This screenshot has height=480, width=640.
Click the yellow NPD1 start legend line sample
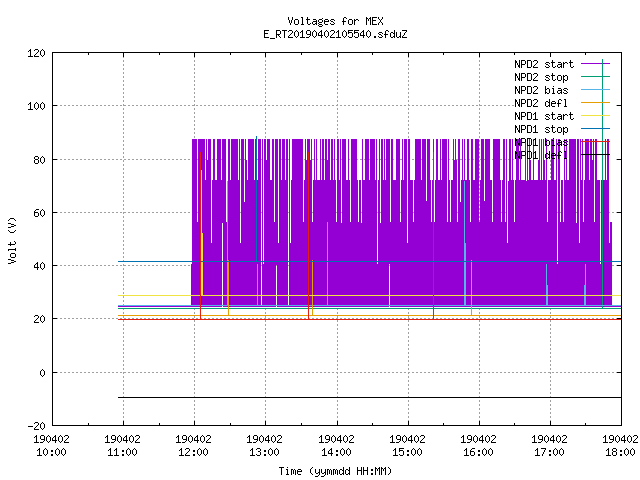[595, 116]
